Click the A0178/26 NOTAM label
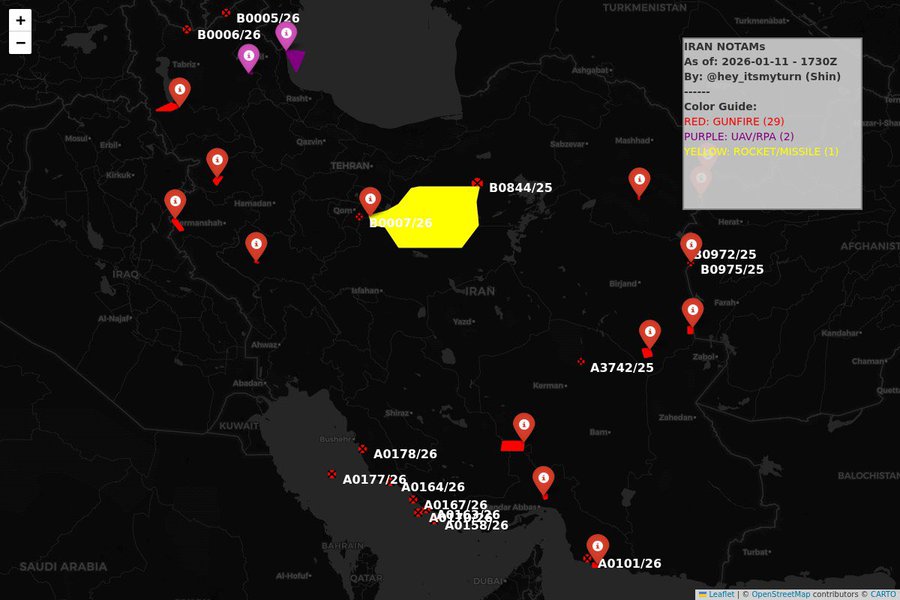 (405, 454)
